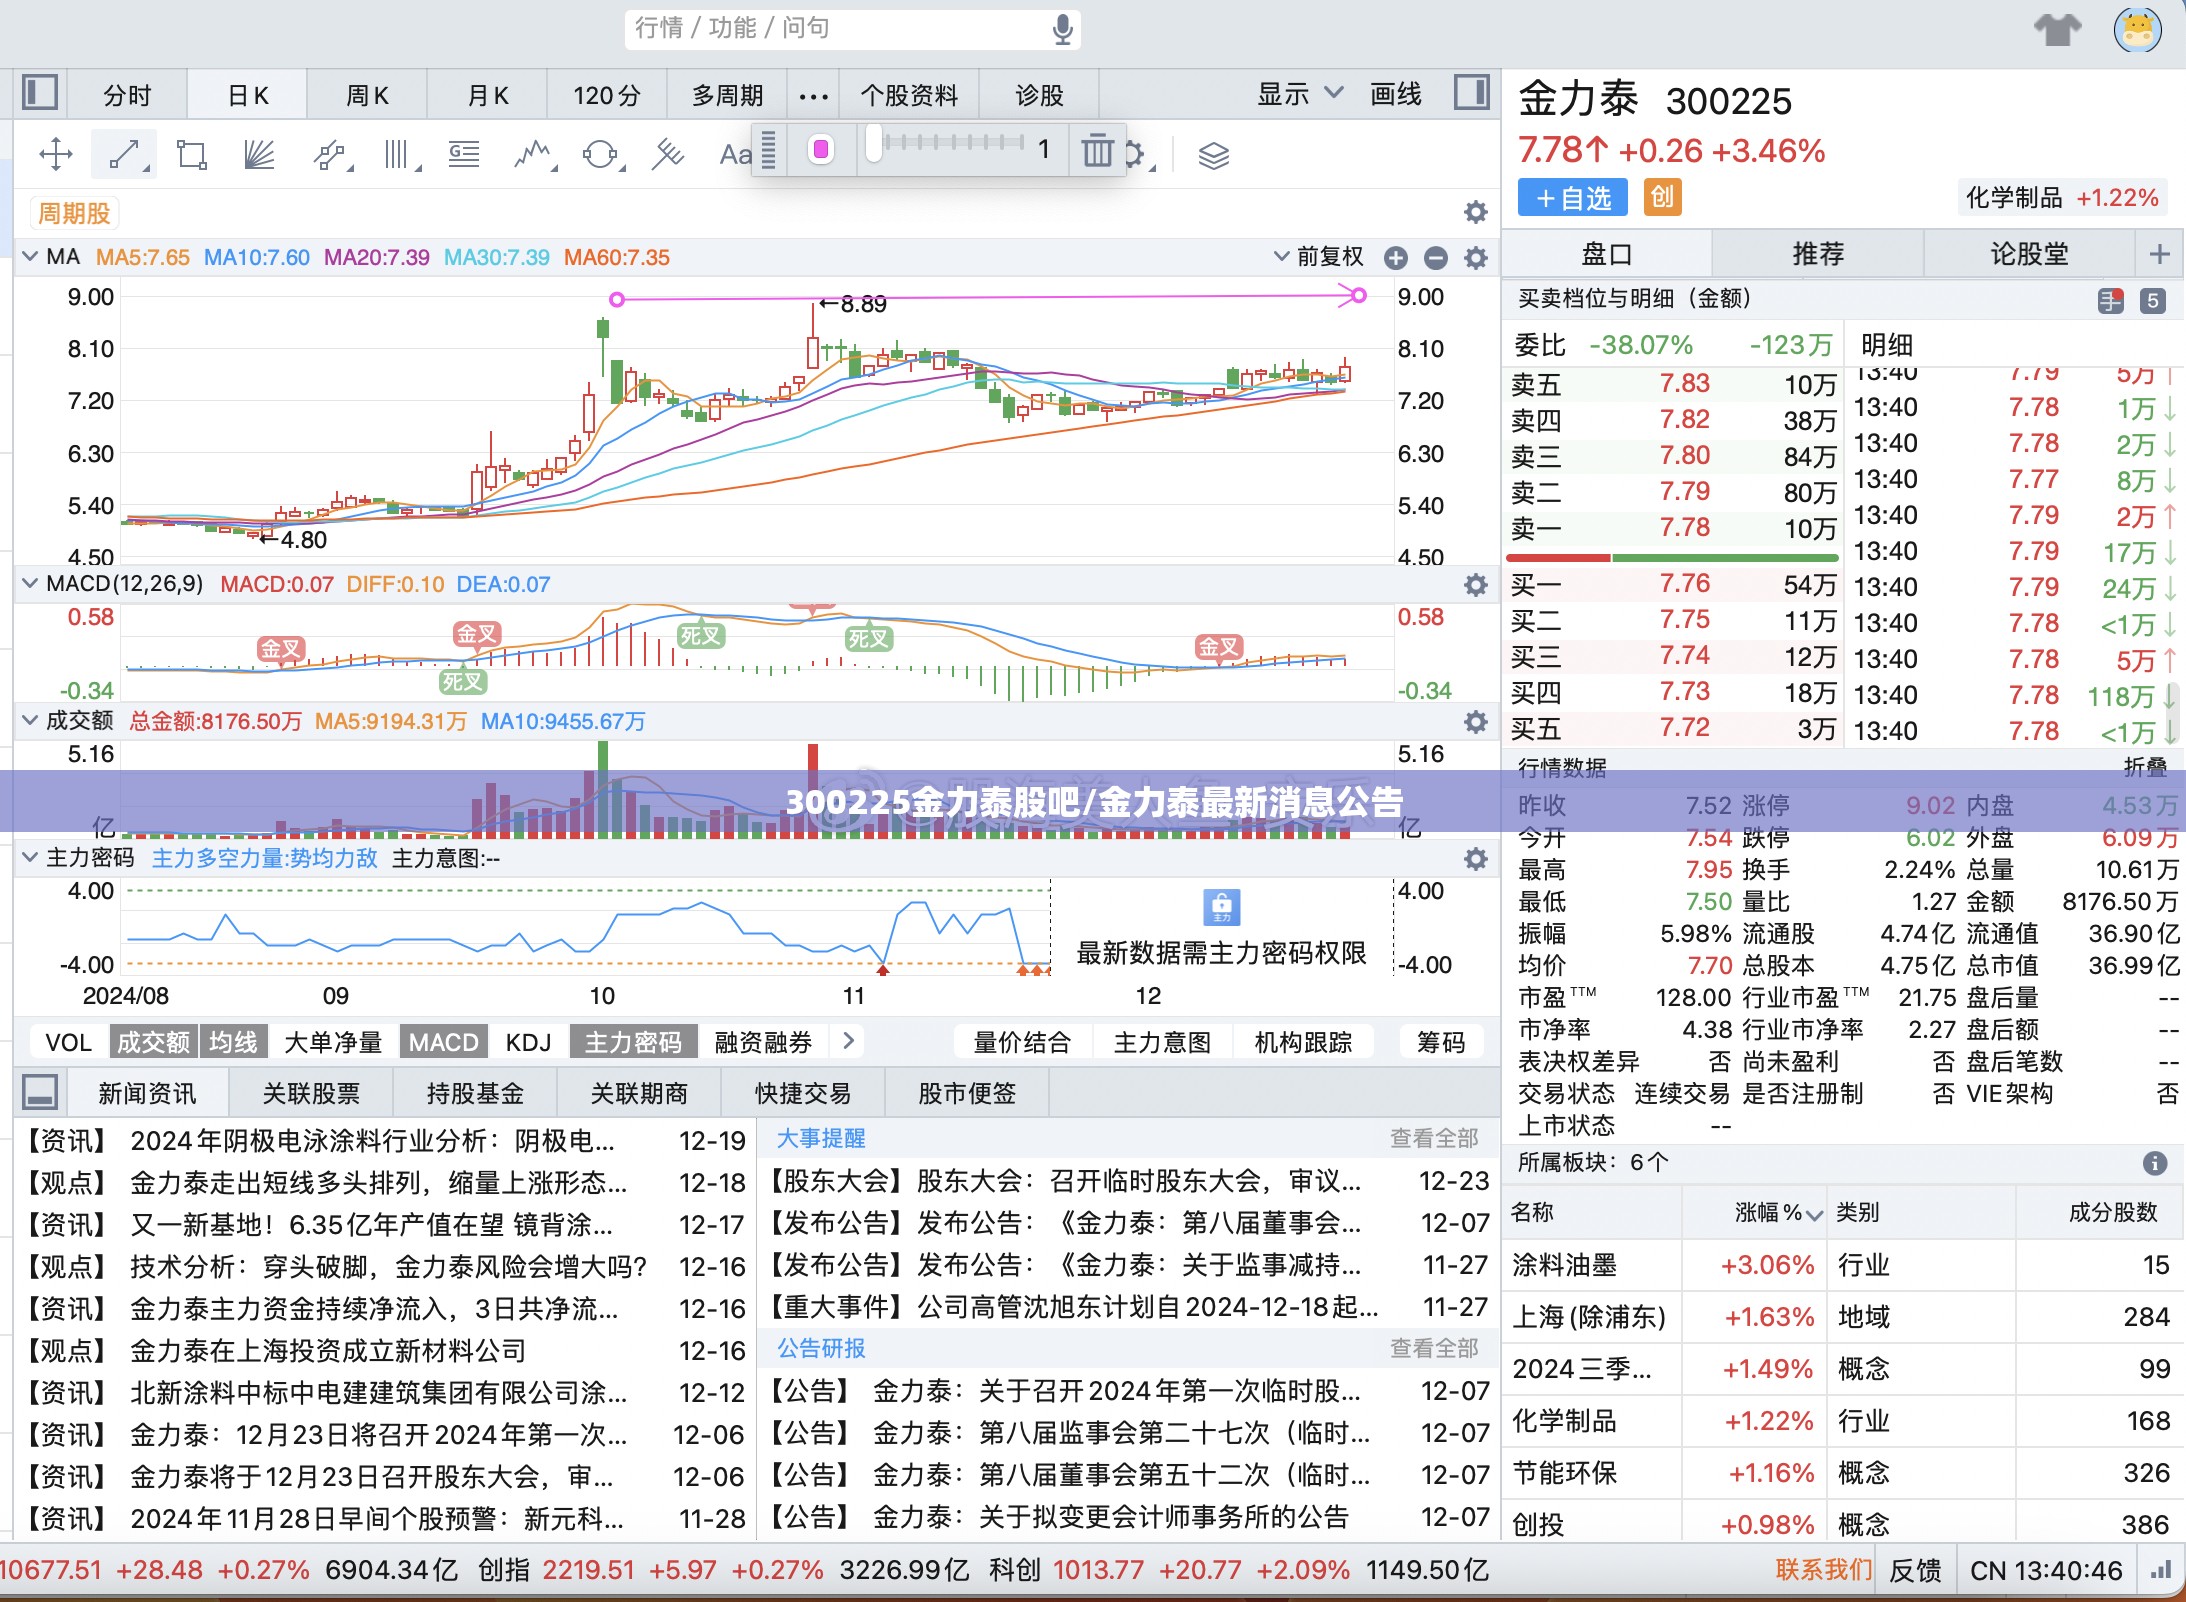This screenshot has height=1602, width=2186.
Task: Toggle the KDJ indicator button
Action: [528, 1042]
